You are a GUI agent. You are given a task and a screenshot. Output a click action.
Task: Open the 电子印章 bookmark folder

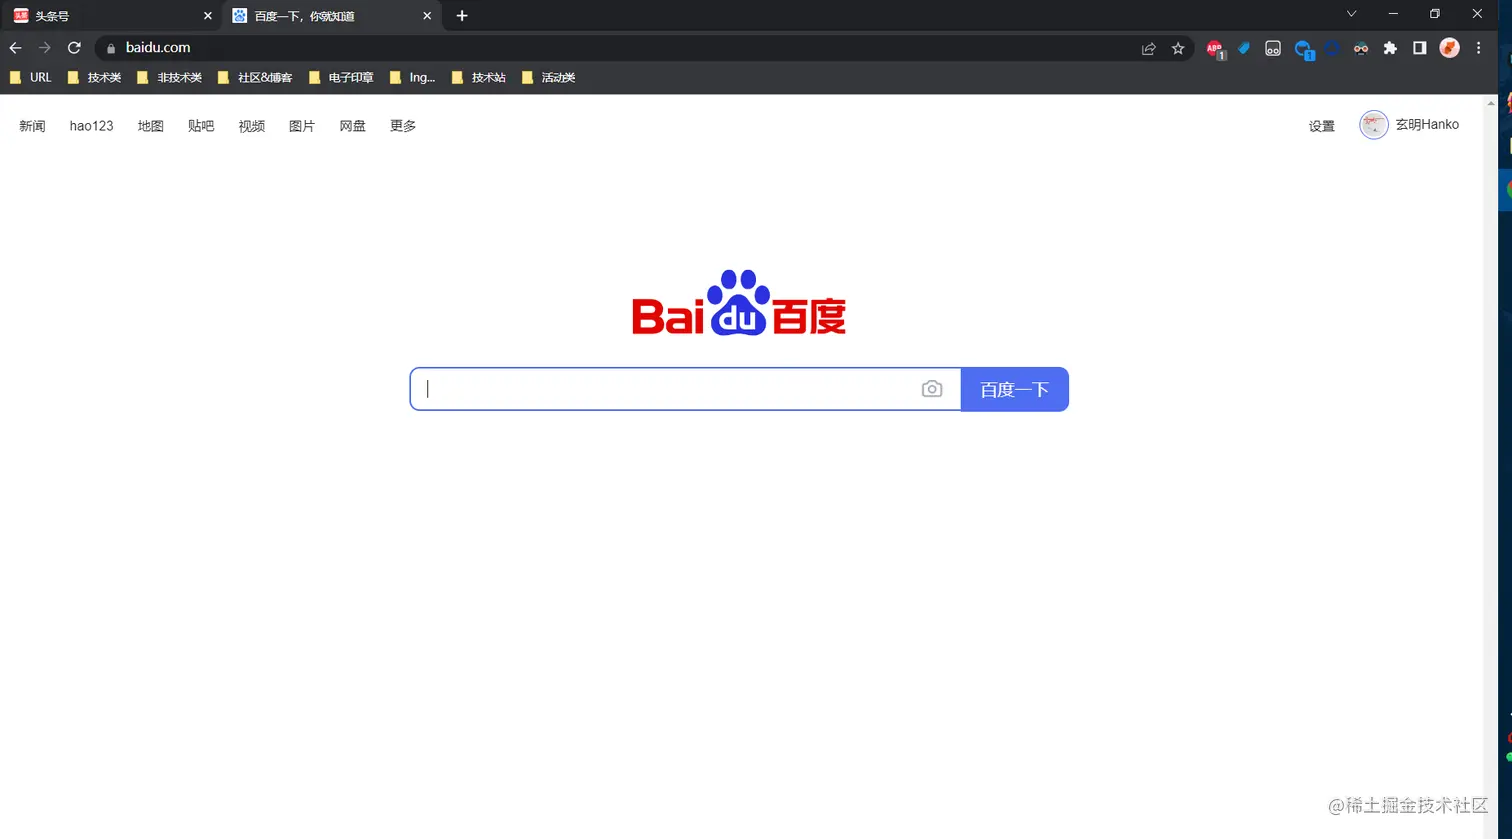(341, 77)
